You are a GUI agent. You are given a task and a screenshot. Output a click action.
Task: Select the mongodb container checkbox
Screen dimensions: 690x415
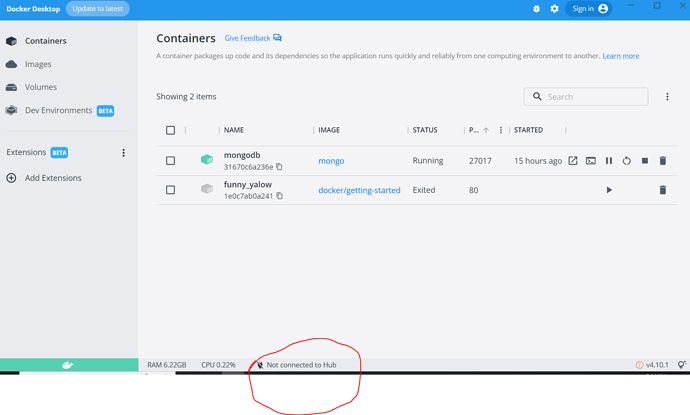point(170,161)
